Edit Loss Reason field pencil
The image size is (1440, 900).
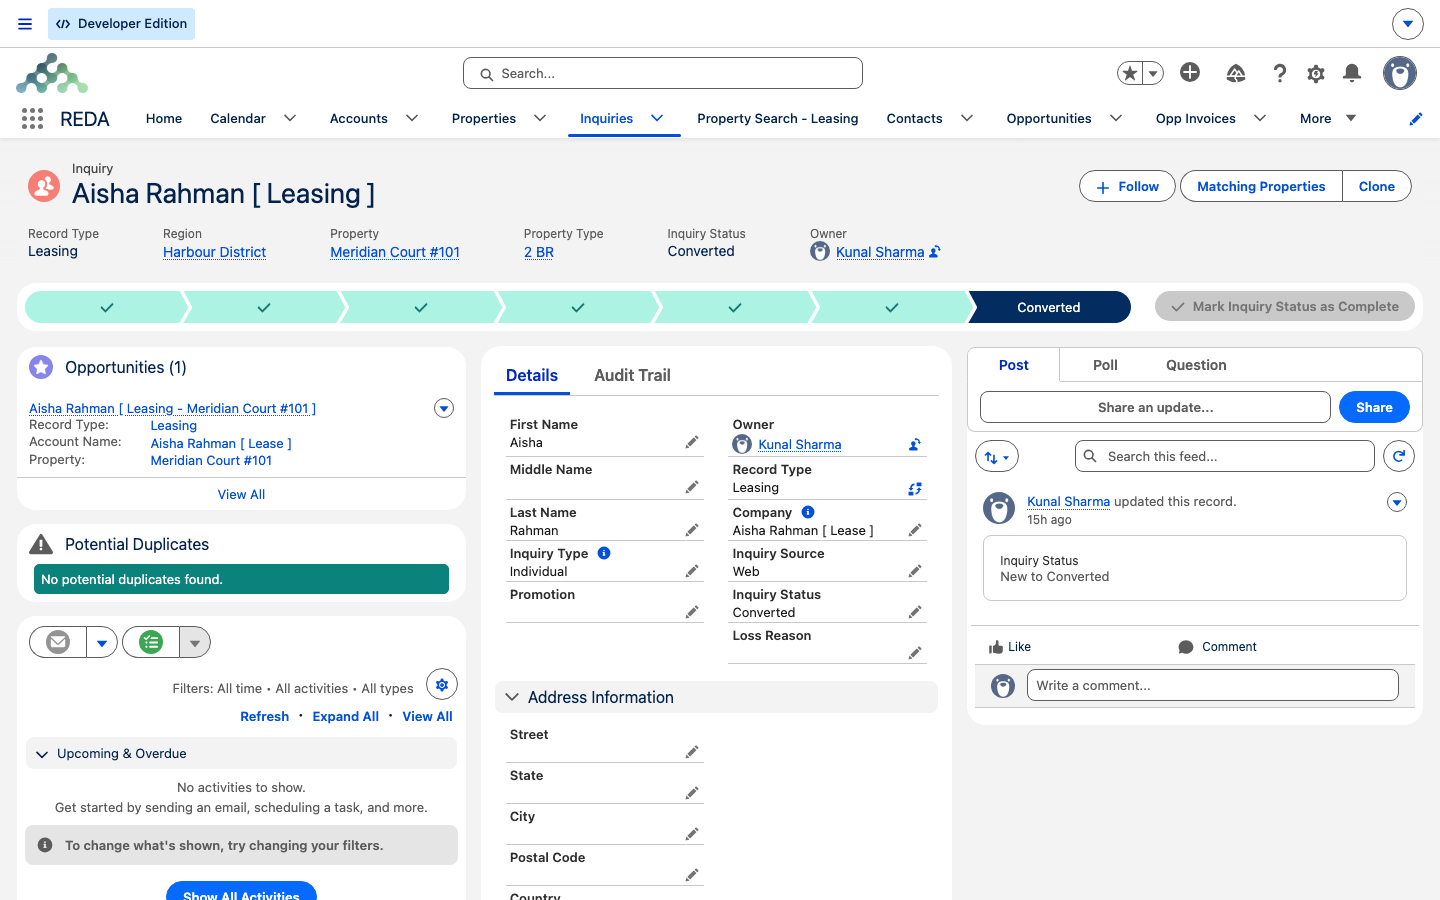(915, 653)
